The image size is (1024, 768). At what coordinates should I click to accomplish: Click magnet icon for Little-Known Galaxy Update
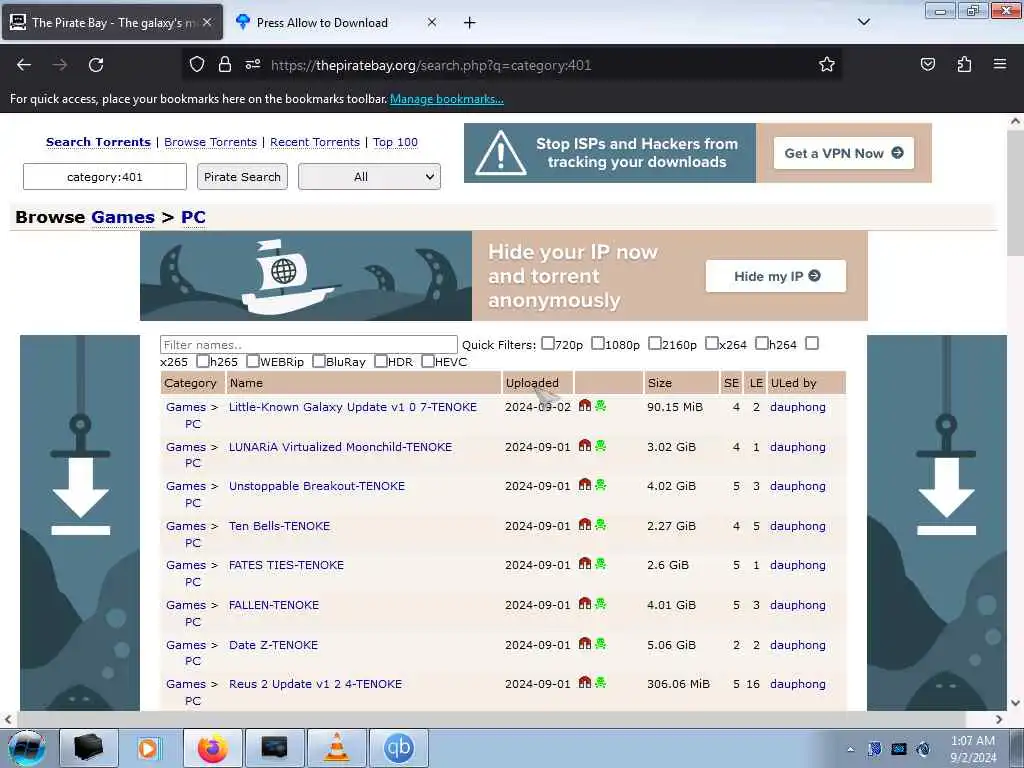pyautogui.click(x=584, y=406)
